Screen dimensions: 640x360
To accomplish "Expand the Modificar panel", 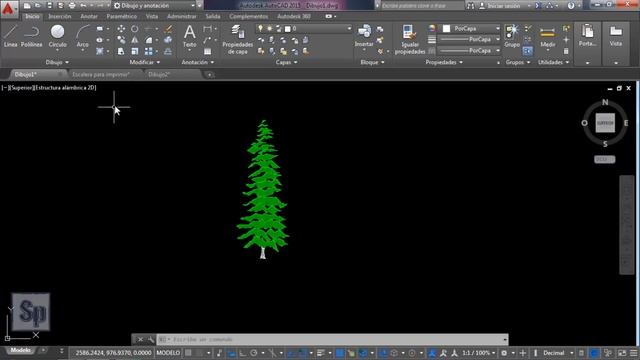I will (144, 62).
